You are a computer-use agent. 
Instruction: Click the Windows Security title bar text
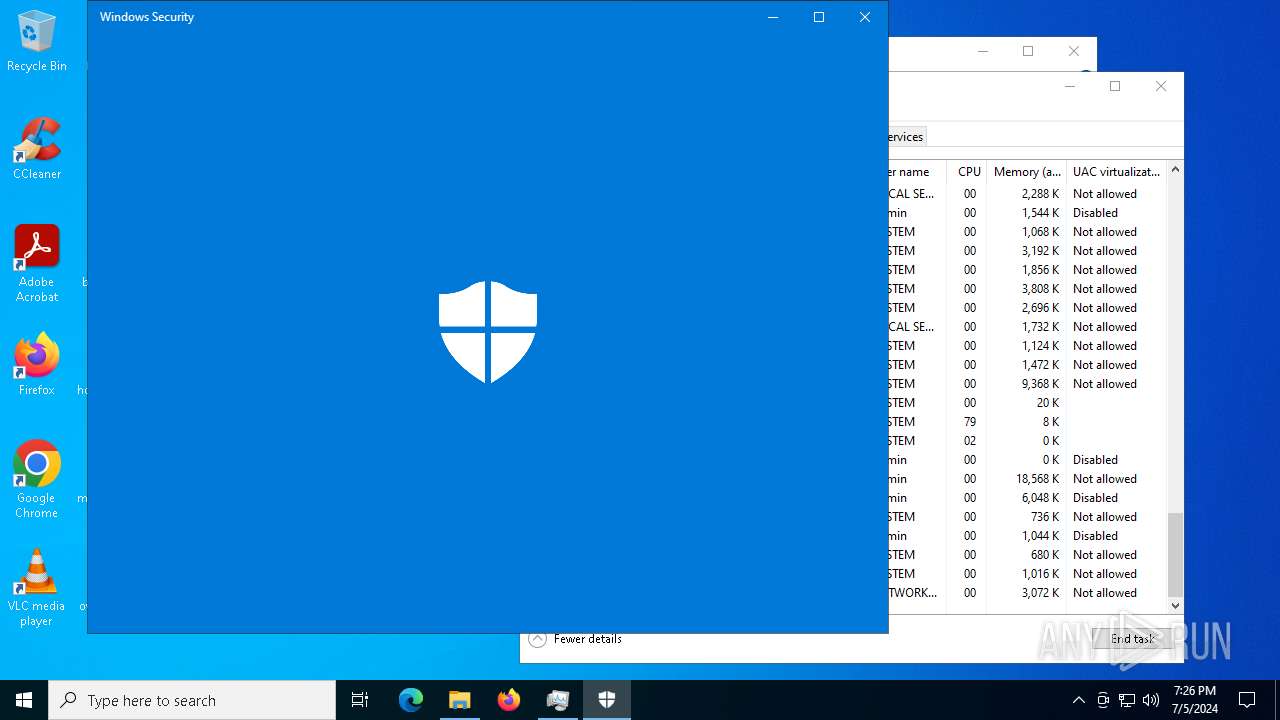[147, 17]
